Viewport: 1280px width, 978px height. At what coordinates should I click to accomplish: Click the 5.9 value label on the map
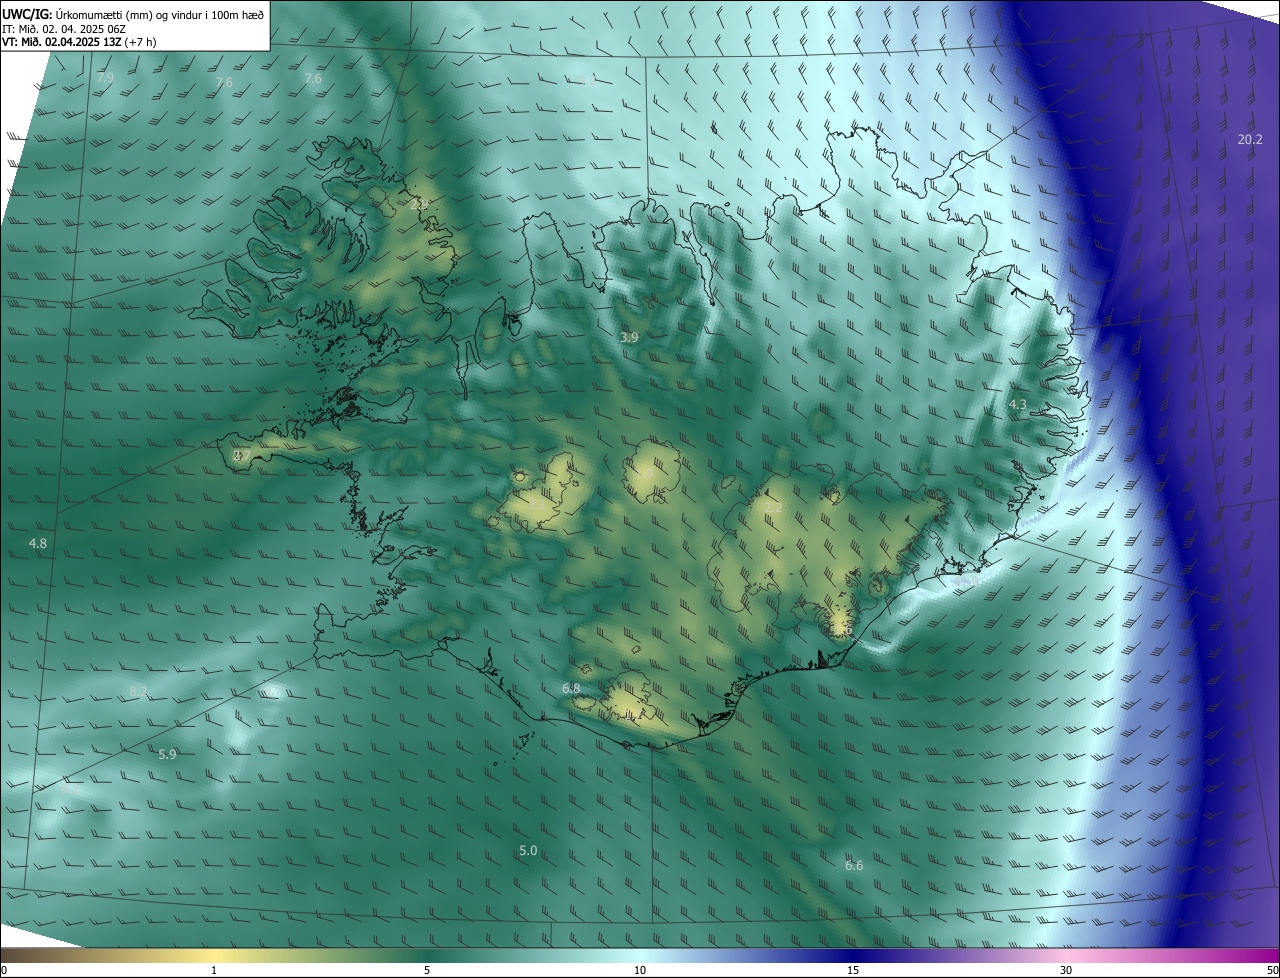click(167, 754)
